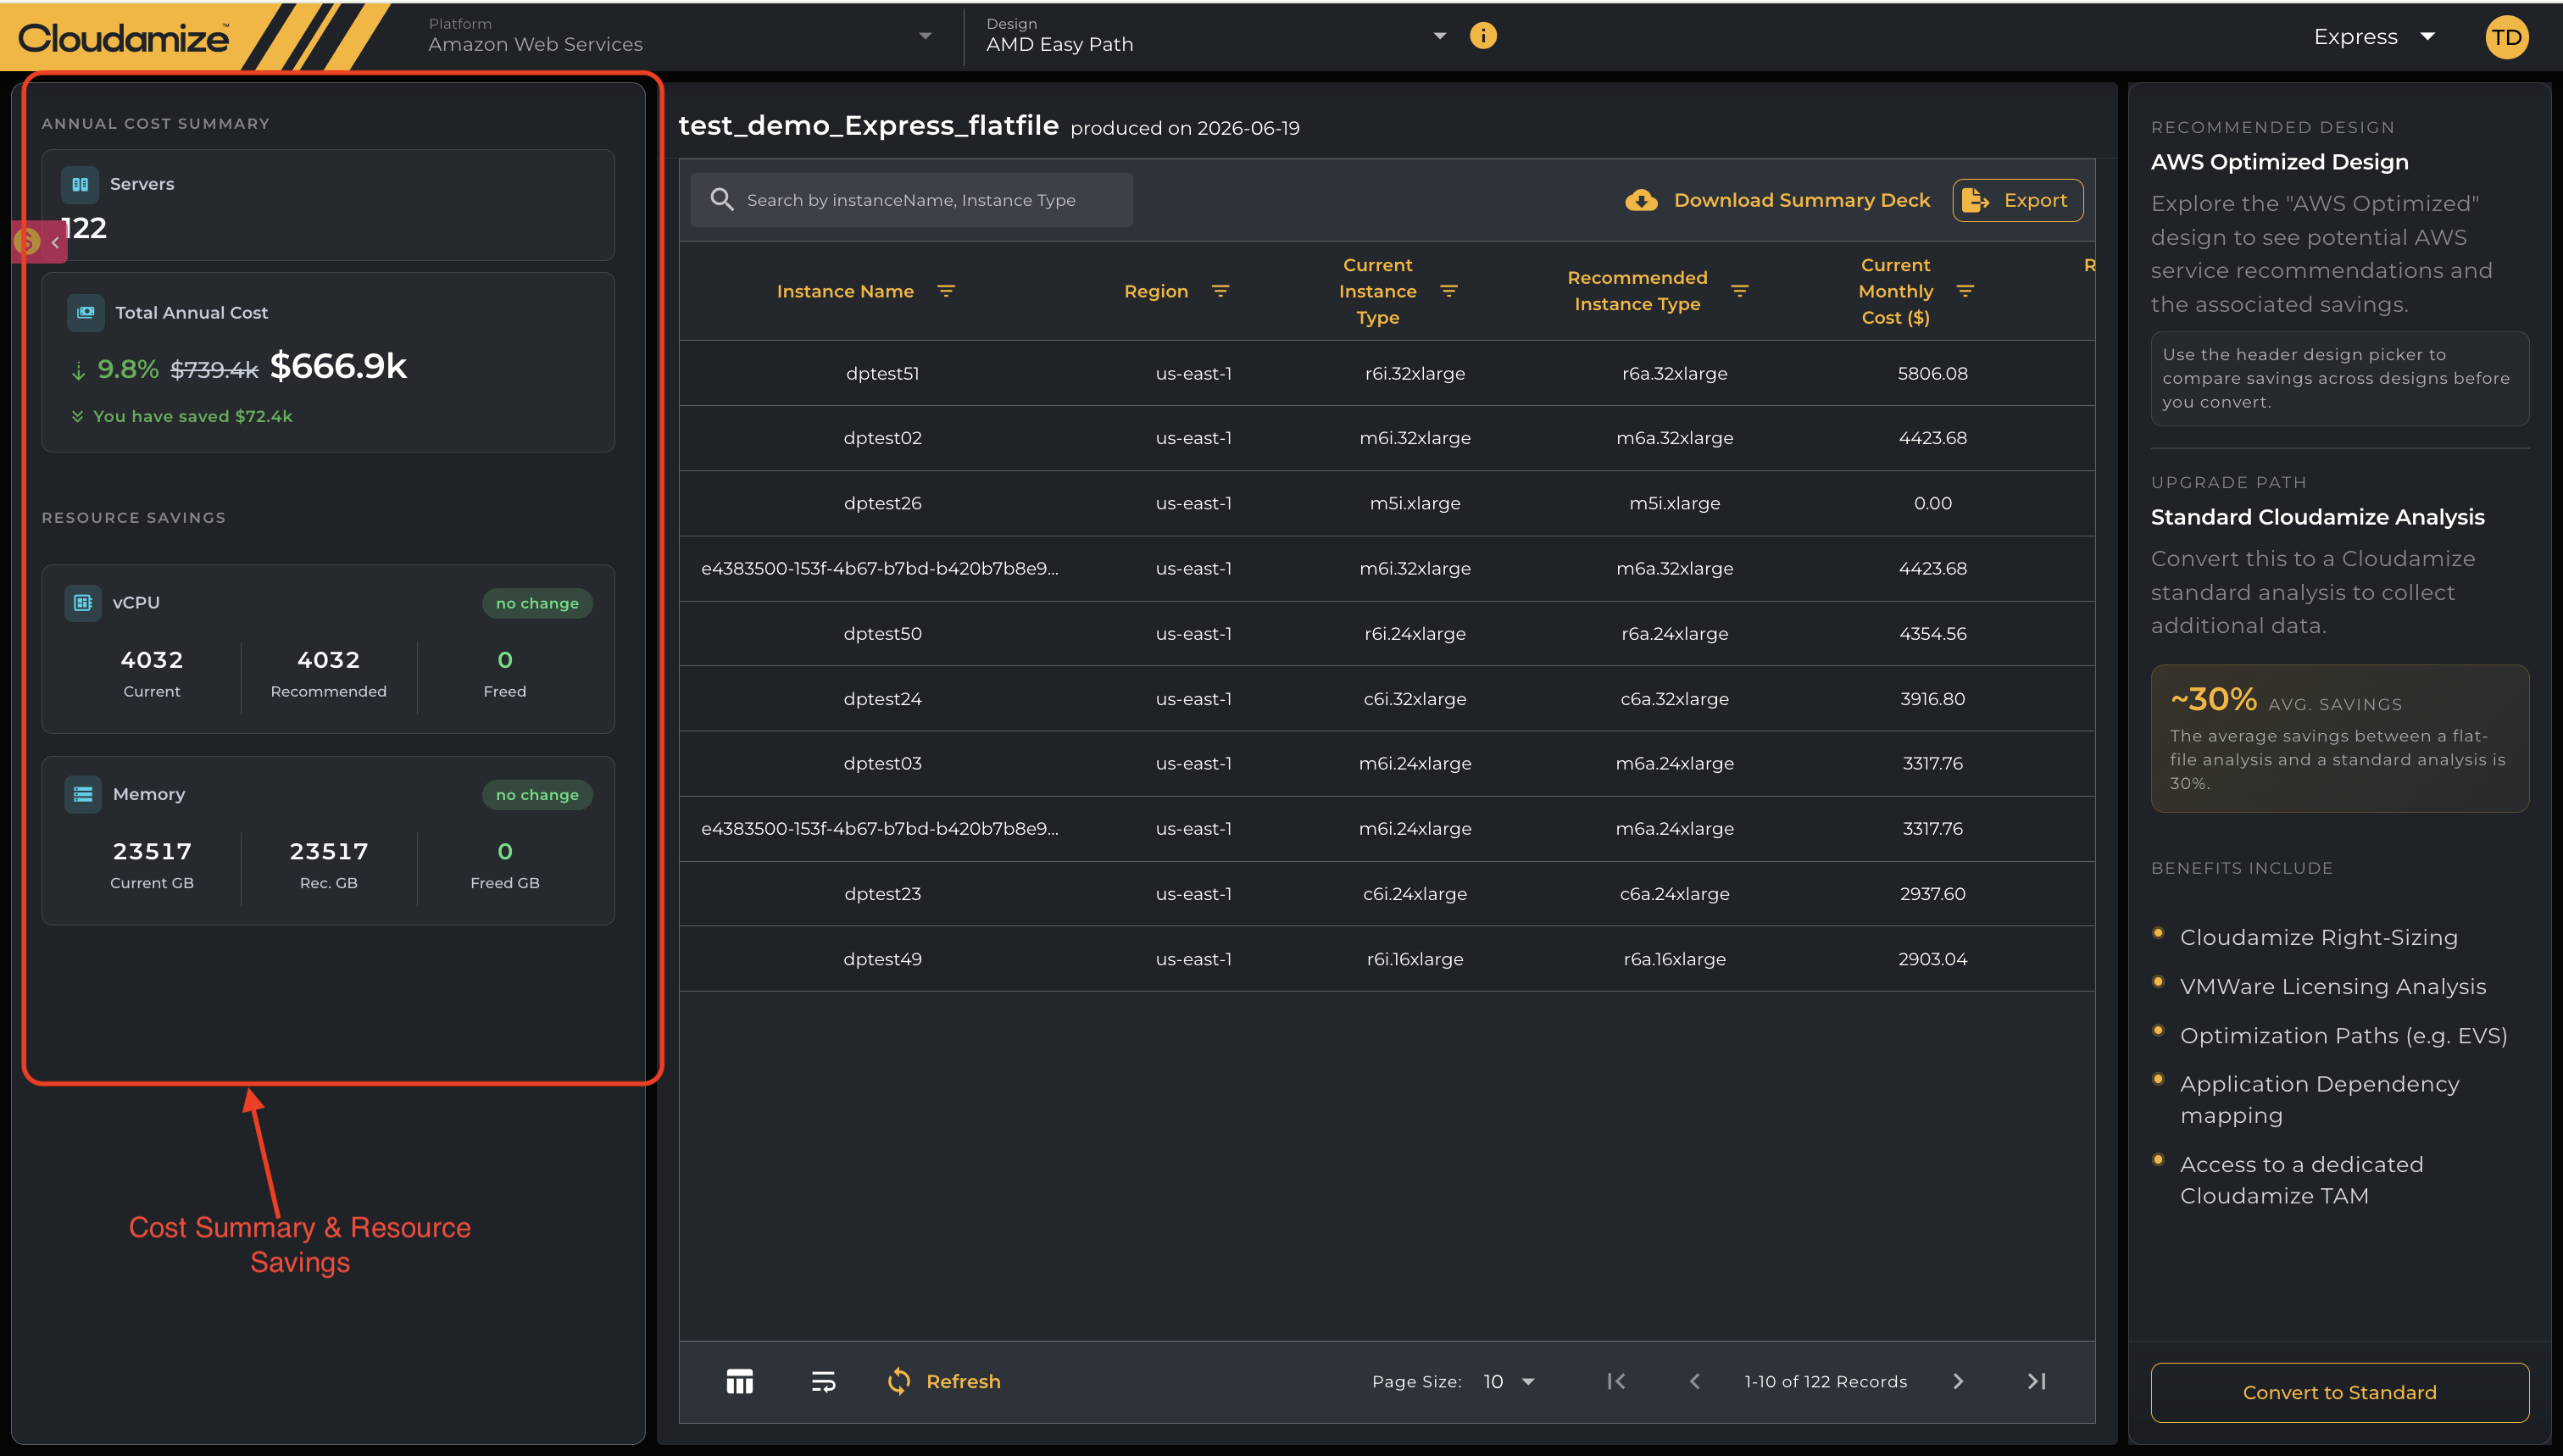2563x1456 pixels.
Task: Click the 9.8% savings percentage
Action: pos(127,369)
